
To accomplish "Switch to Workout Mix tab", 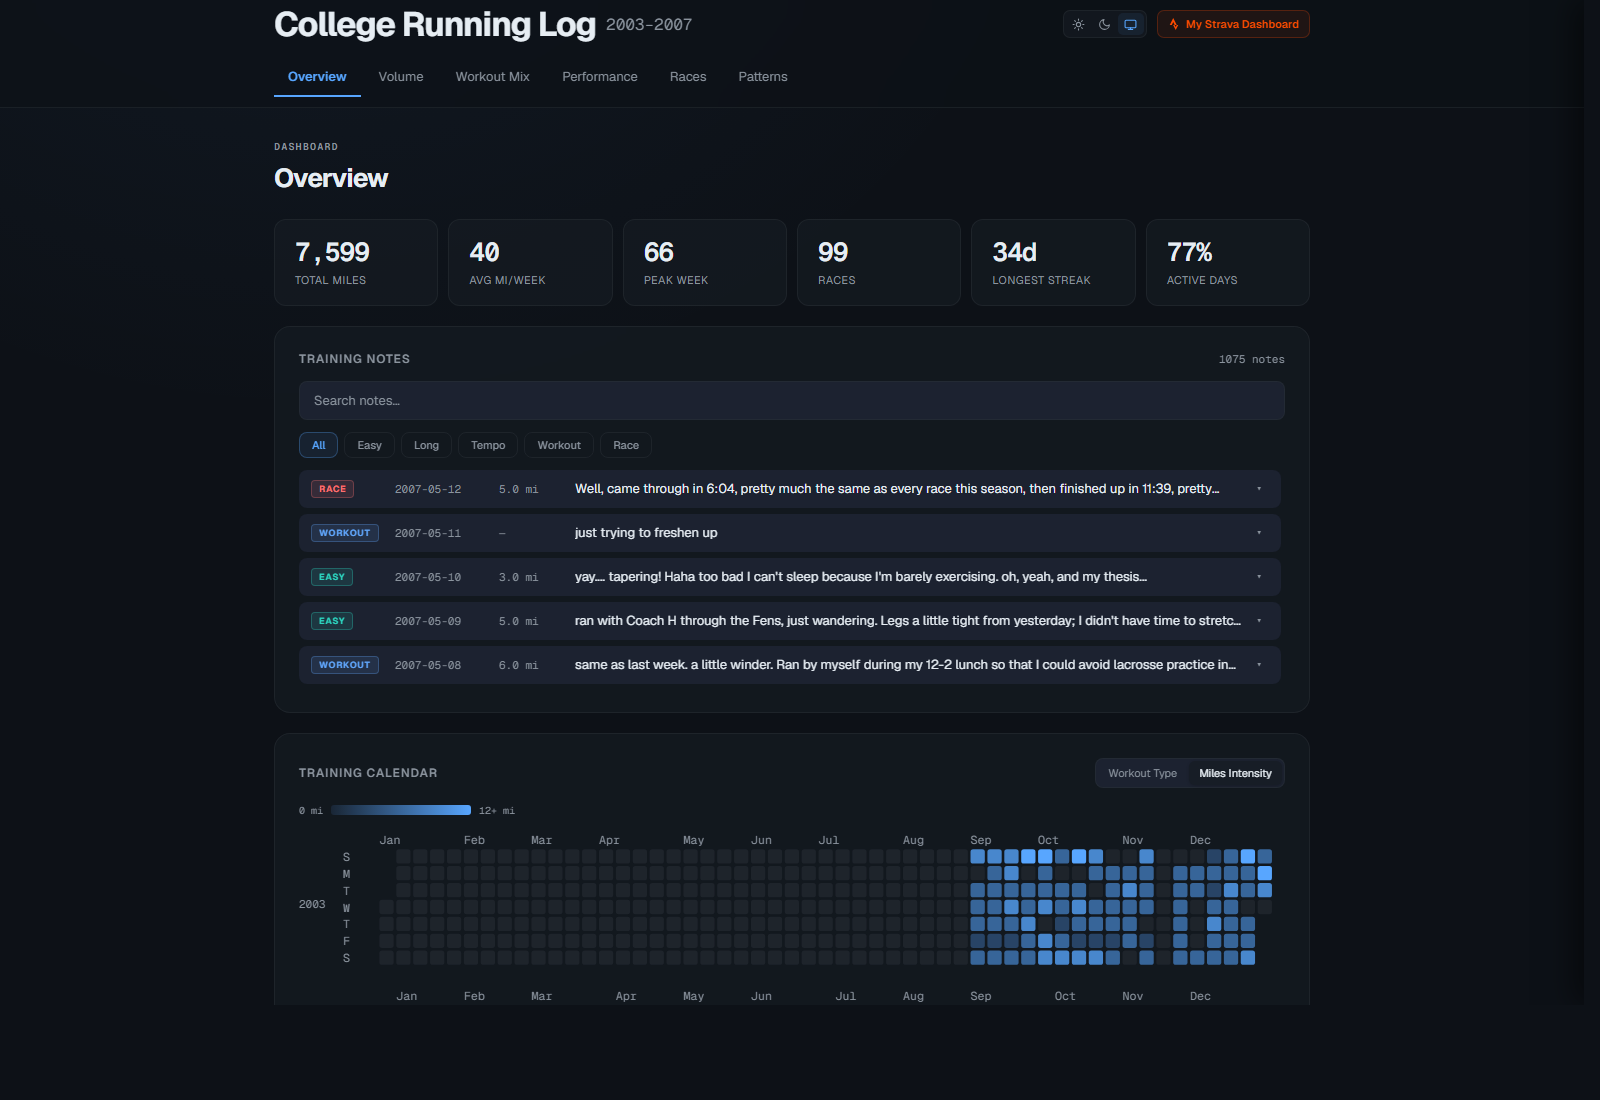I will click(493, 77).
